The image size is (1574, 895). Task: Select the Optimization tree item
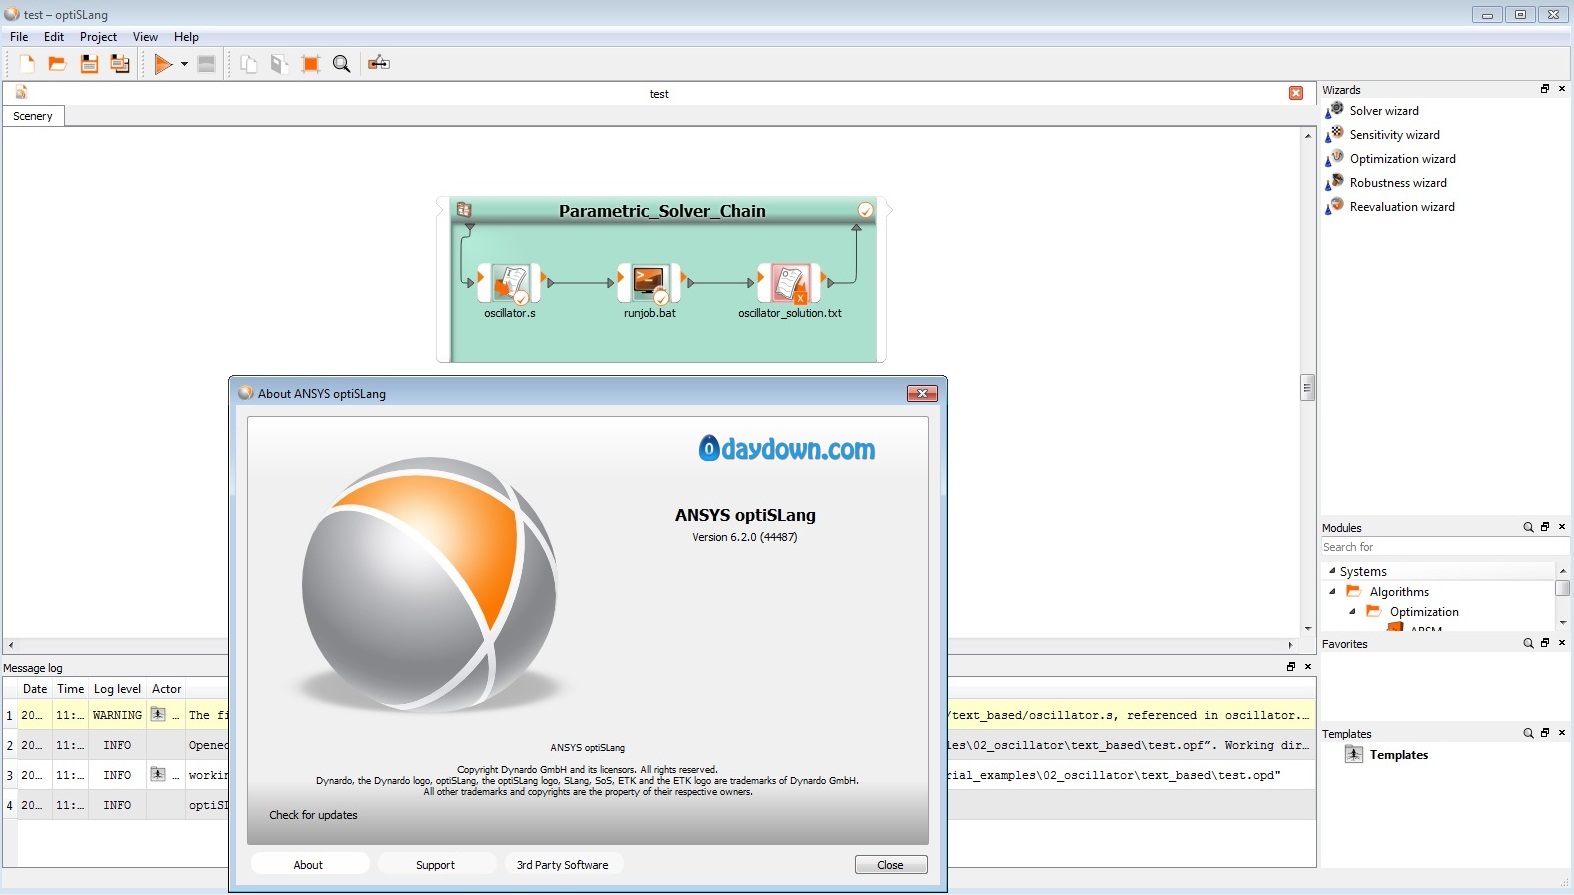coord(1424,612)
